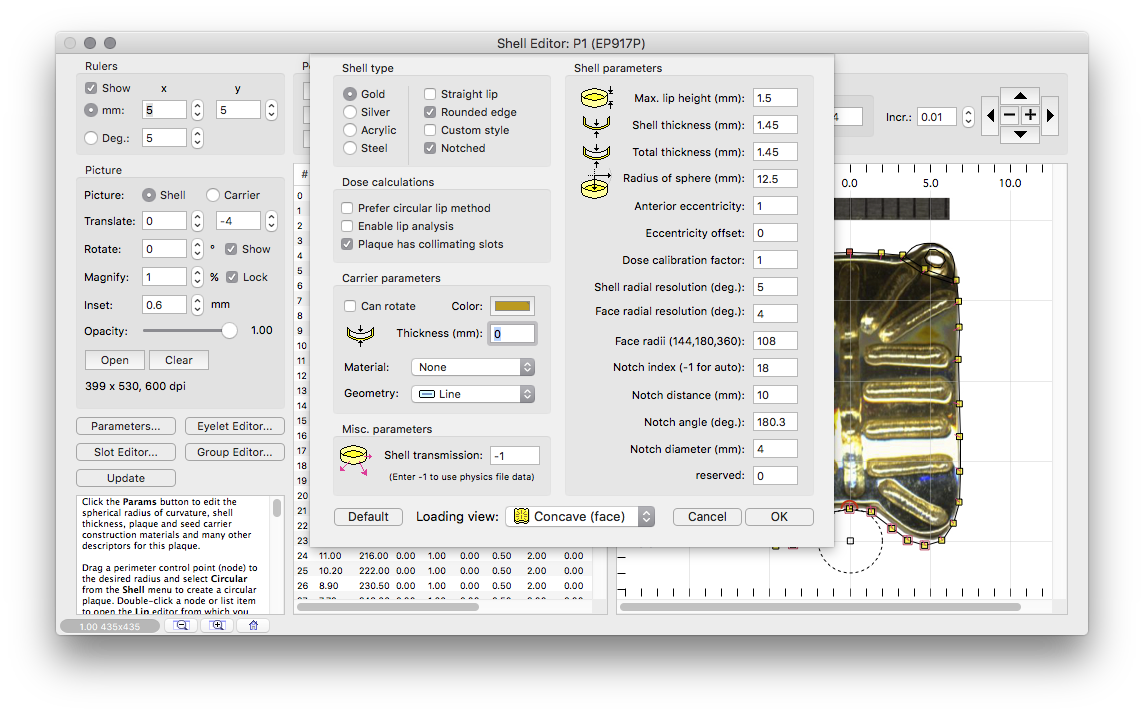This screenshot has height=715, width=1144.
Task: Click the eyelet on the plaque image
Action: [x=935, y=258]
